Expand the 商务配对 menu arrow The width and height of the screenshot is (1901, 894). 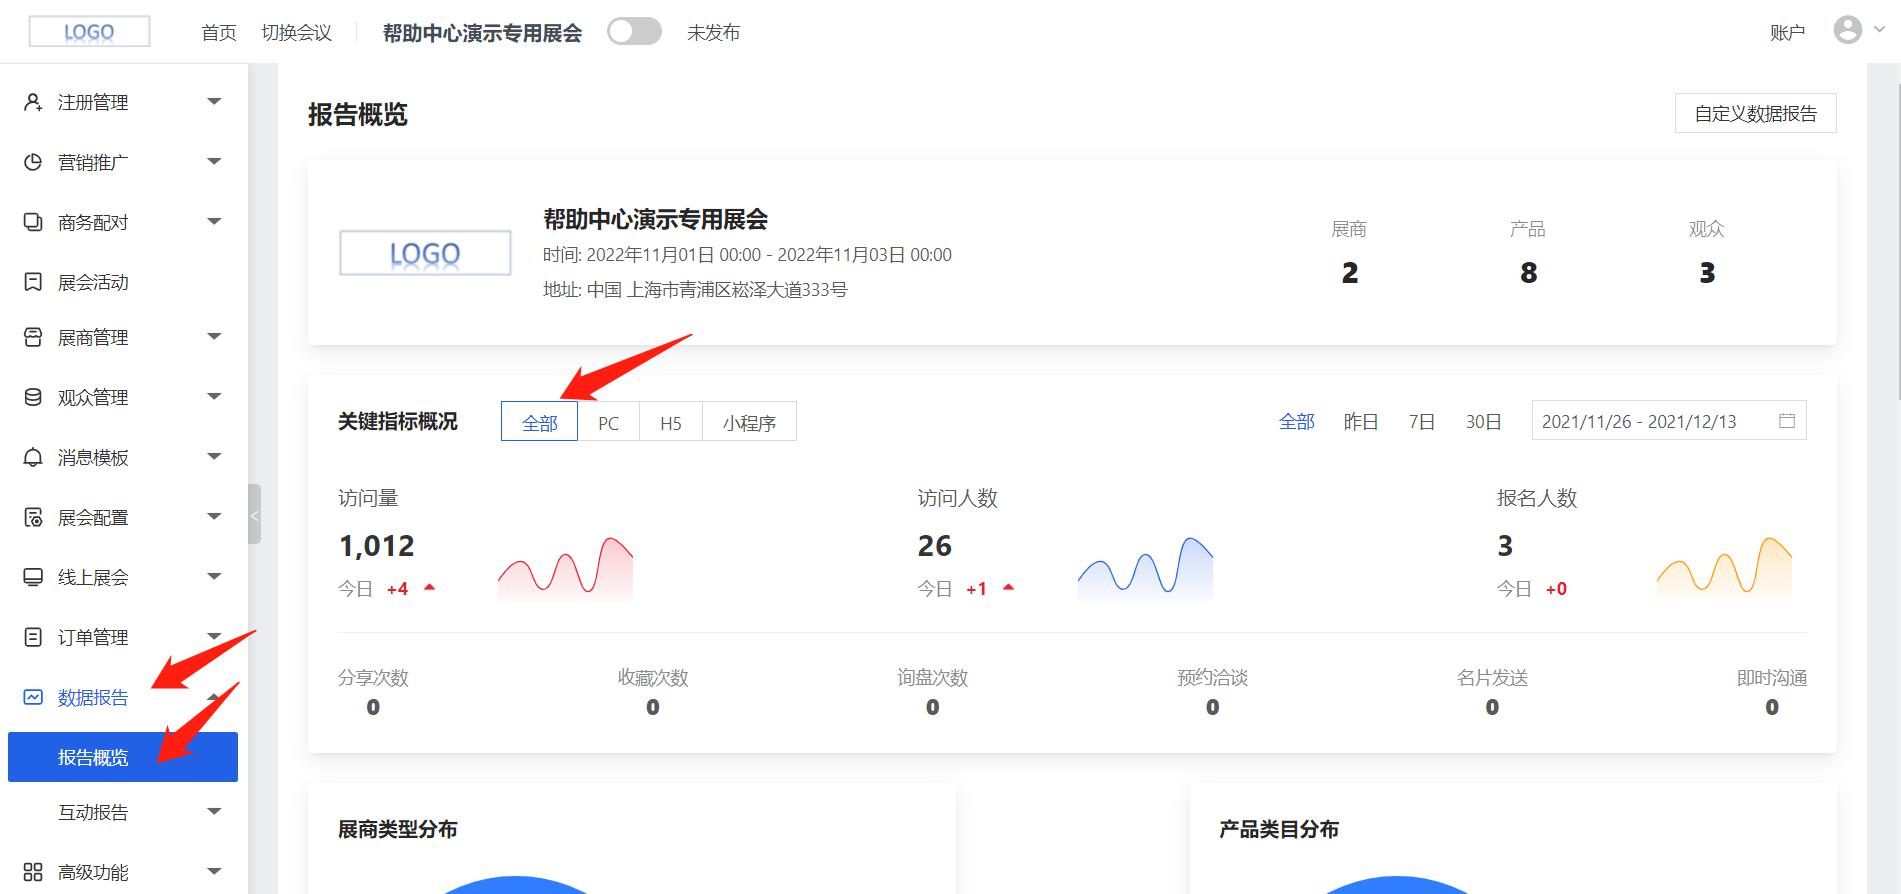[x=214, y=222]
